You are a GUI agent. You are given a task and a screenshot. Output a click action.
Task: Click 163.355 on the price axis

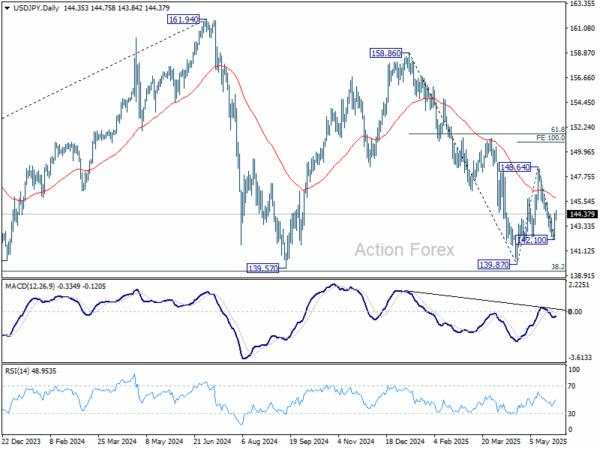point(582,4)
